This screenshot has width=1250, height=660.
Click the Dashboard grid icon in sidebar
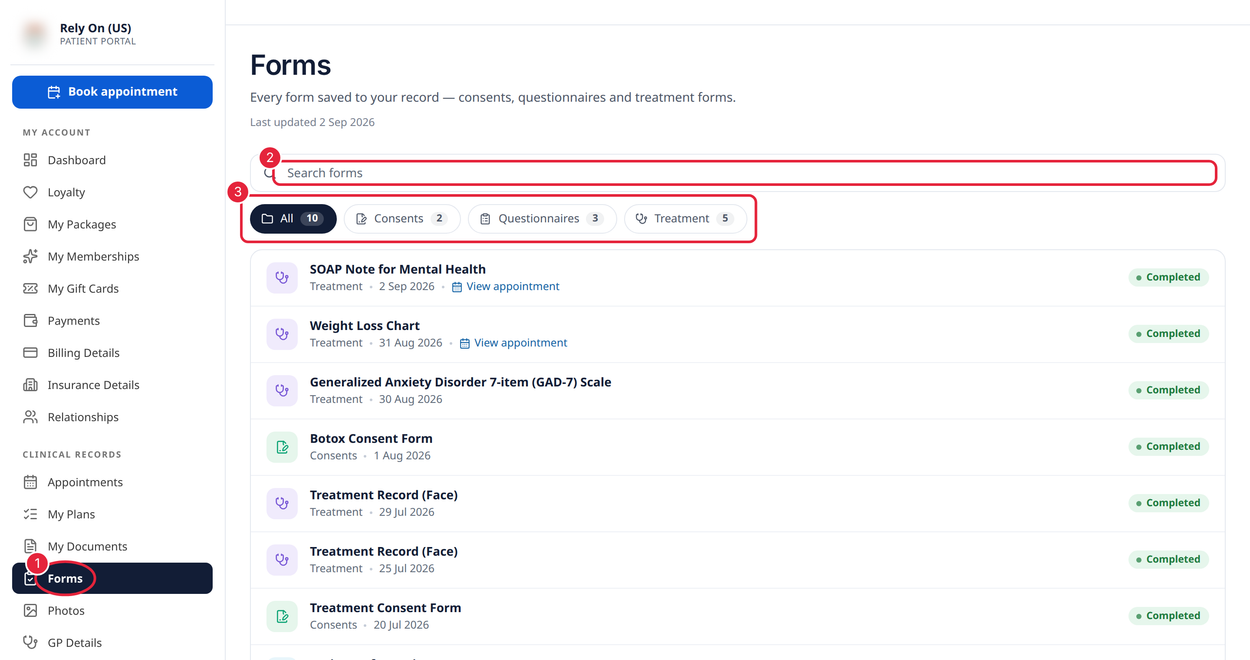(x=30, y=160)
